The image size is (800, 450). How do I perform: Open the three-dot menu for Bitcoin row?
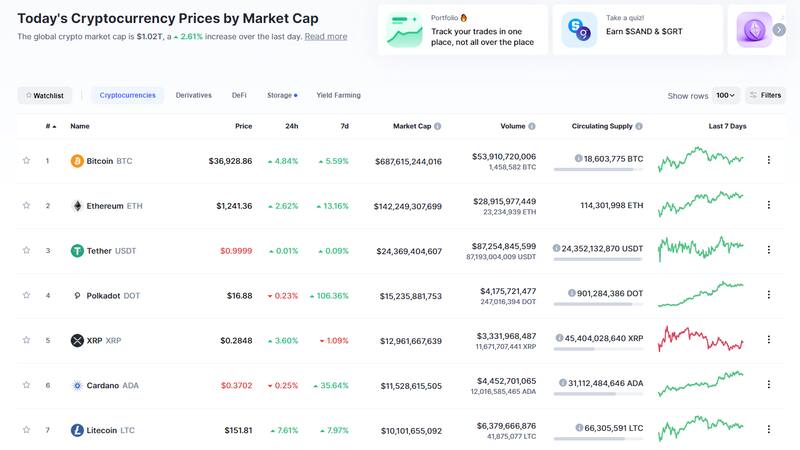point(768,160)
